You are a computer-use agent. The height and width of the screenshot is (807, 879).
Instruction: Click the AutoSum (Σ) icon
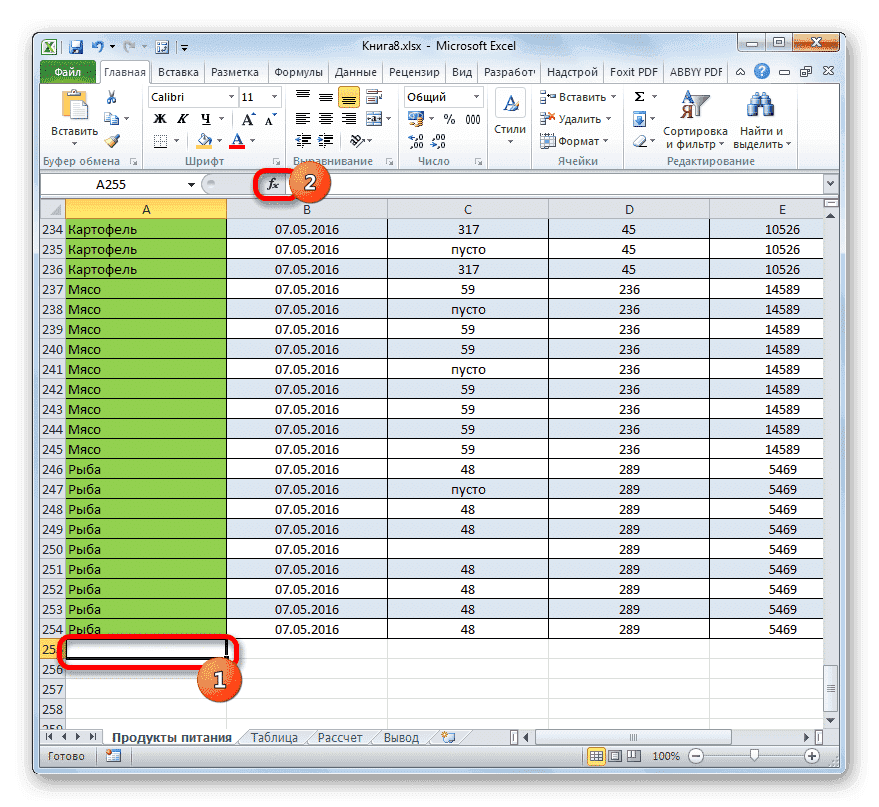click(639, 96)
